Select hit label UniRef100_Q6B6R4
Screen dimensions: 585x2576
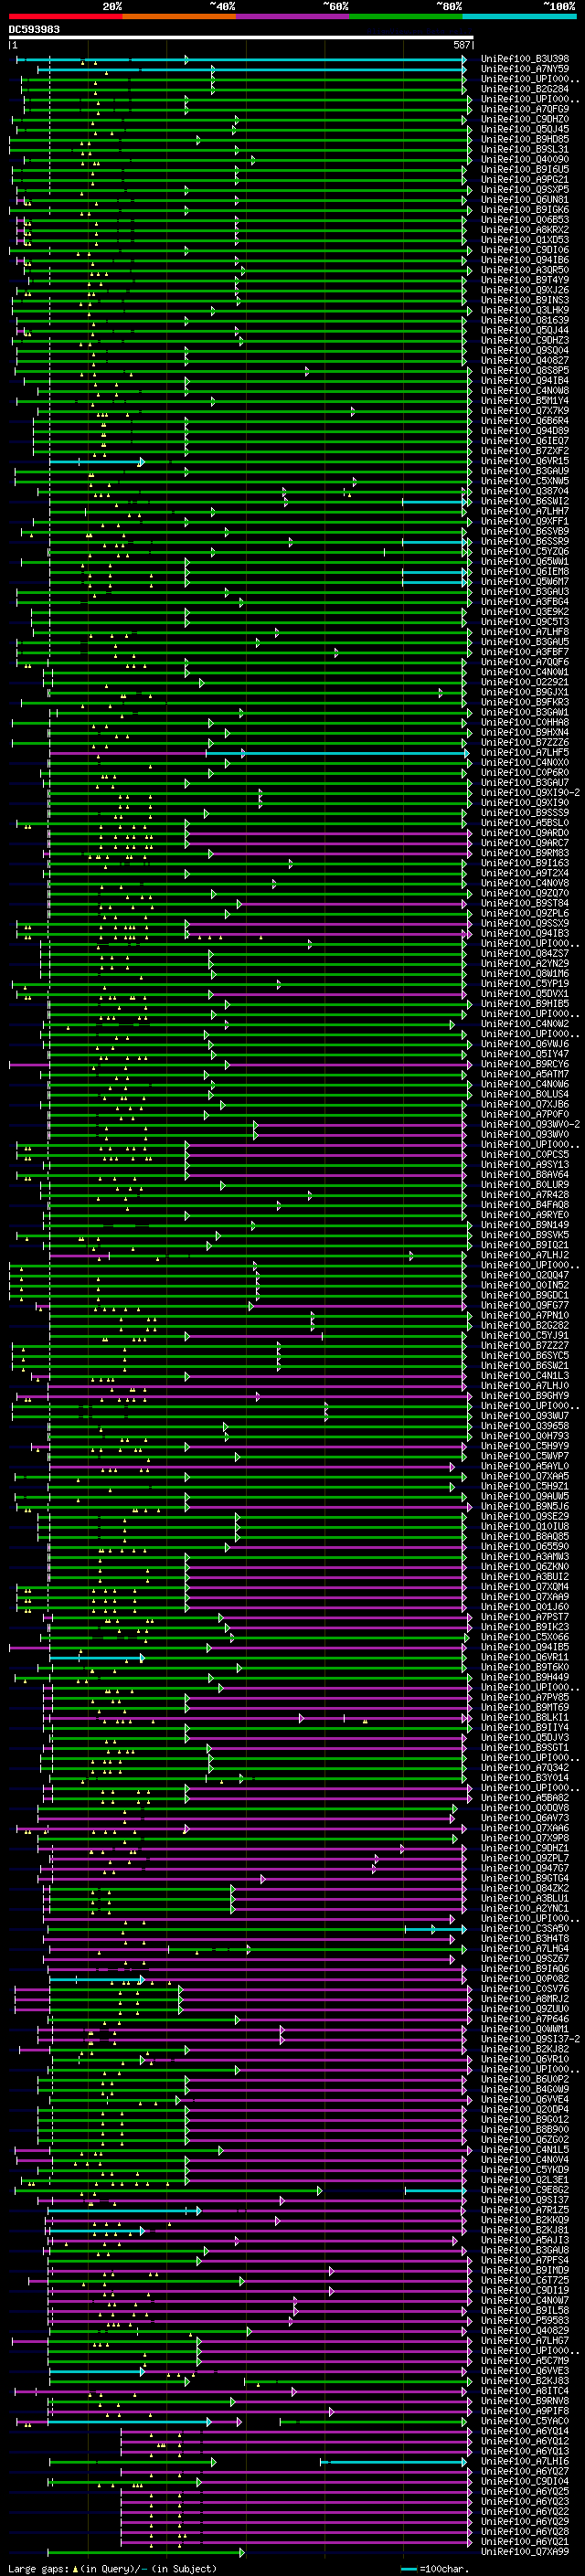click(x=525, y=421)
